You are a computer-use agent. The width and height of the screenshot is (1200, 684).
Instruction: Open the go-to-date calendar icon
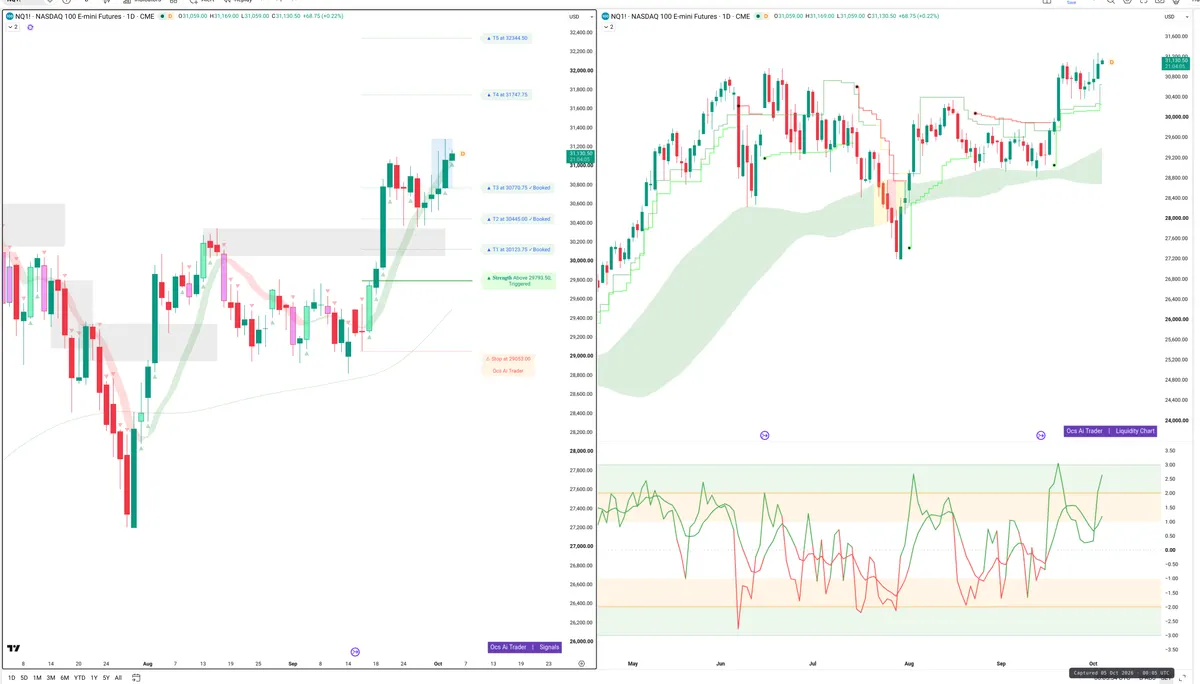pos(134,677)
